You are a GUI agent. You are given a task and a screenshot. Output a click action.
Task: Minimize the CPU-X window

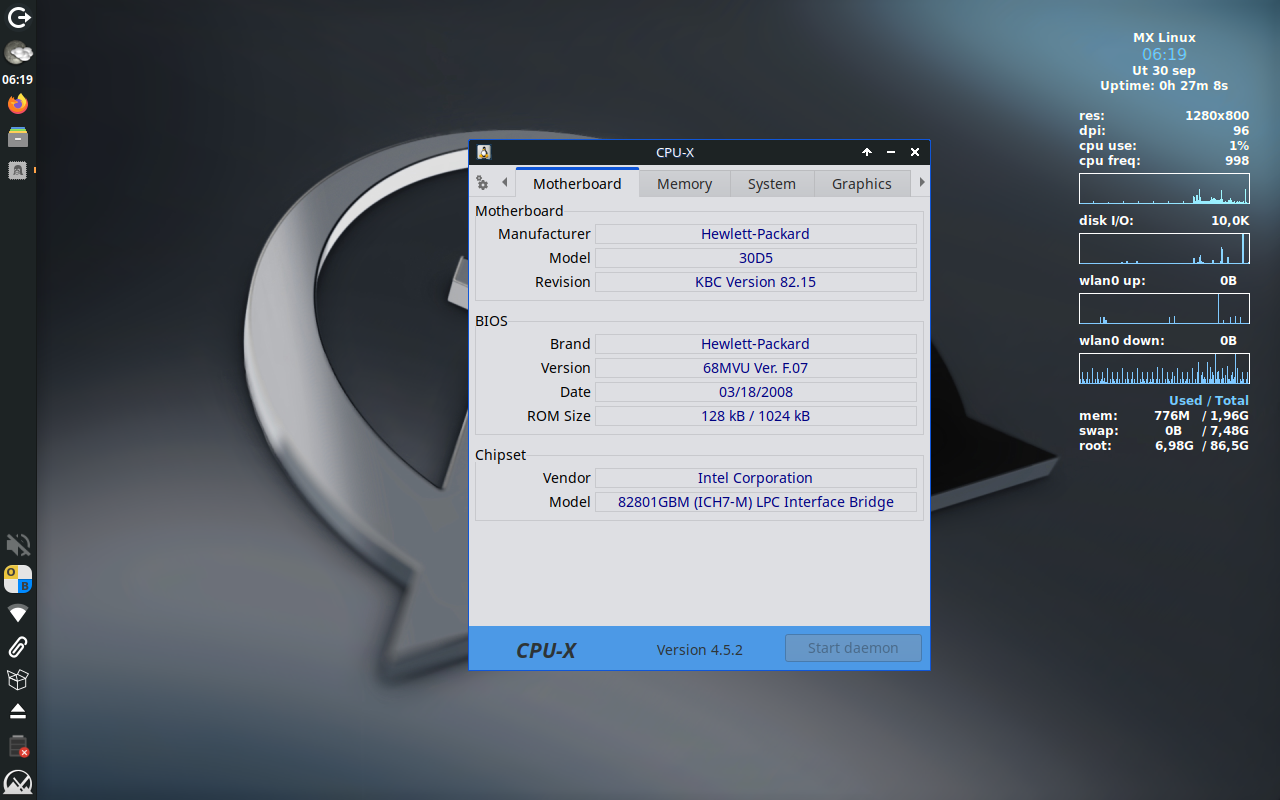[891, 152]
